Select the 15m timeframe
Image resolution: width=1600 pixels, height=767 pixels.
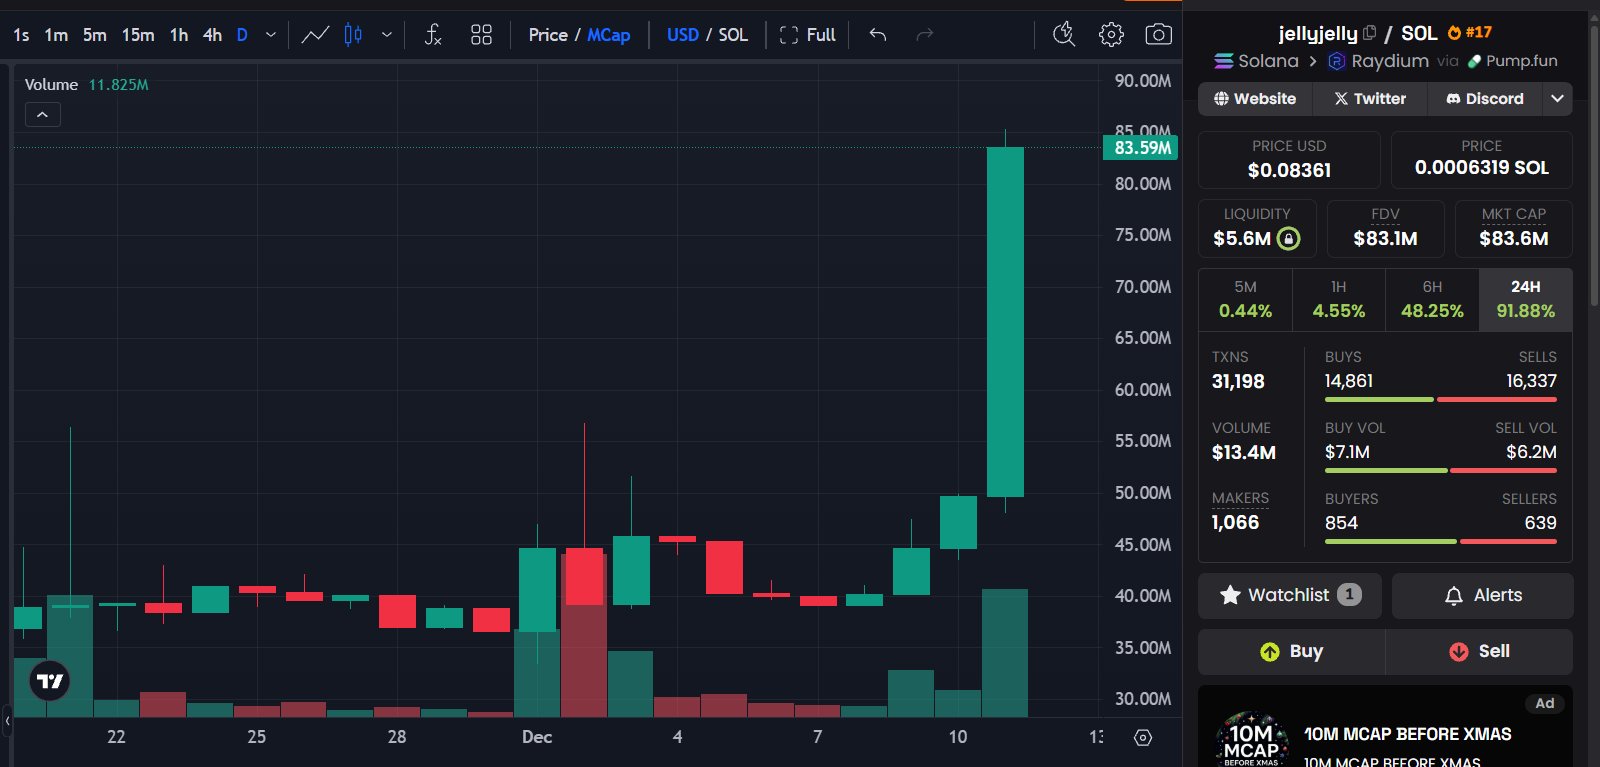138,35
